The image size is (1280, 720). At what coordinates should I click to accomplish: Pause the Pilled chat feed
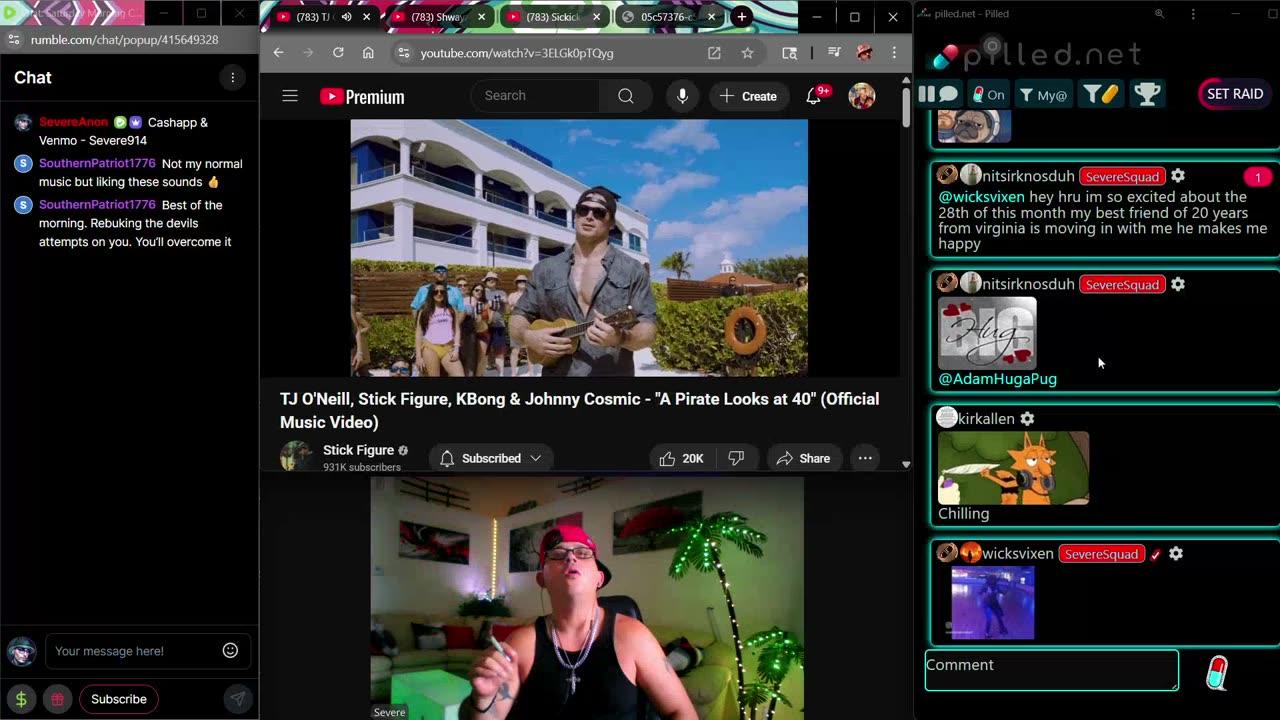tap(939, 94)
